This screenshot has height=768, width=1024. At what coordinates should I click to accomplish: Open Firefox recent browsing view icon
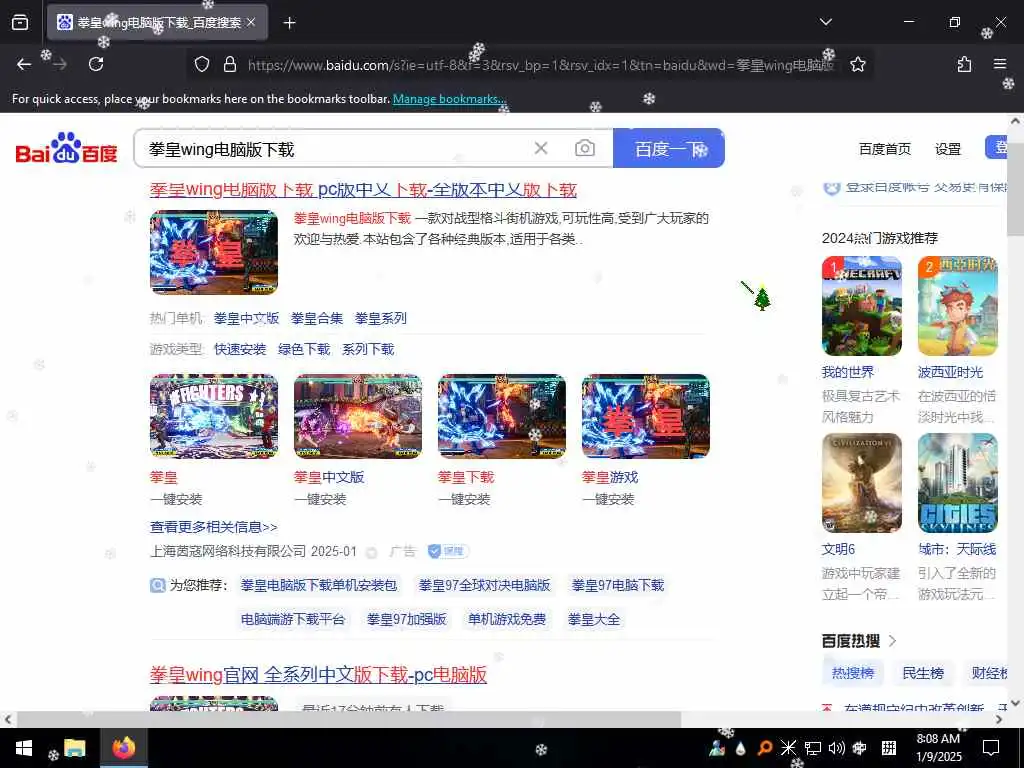click(x=20, y=22)
